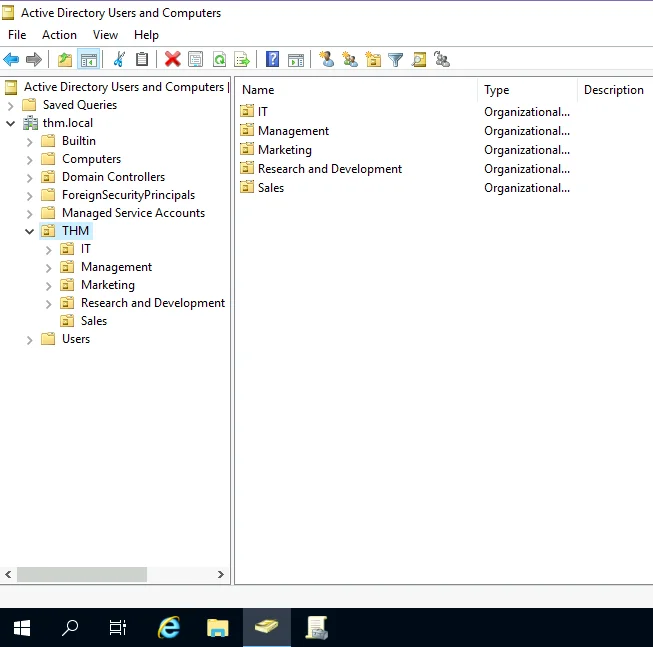This screenshot has width=653, height=647.
Task: Open taskbar Search magnifier
Action: point(70,627)
